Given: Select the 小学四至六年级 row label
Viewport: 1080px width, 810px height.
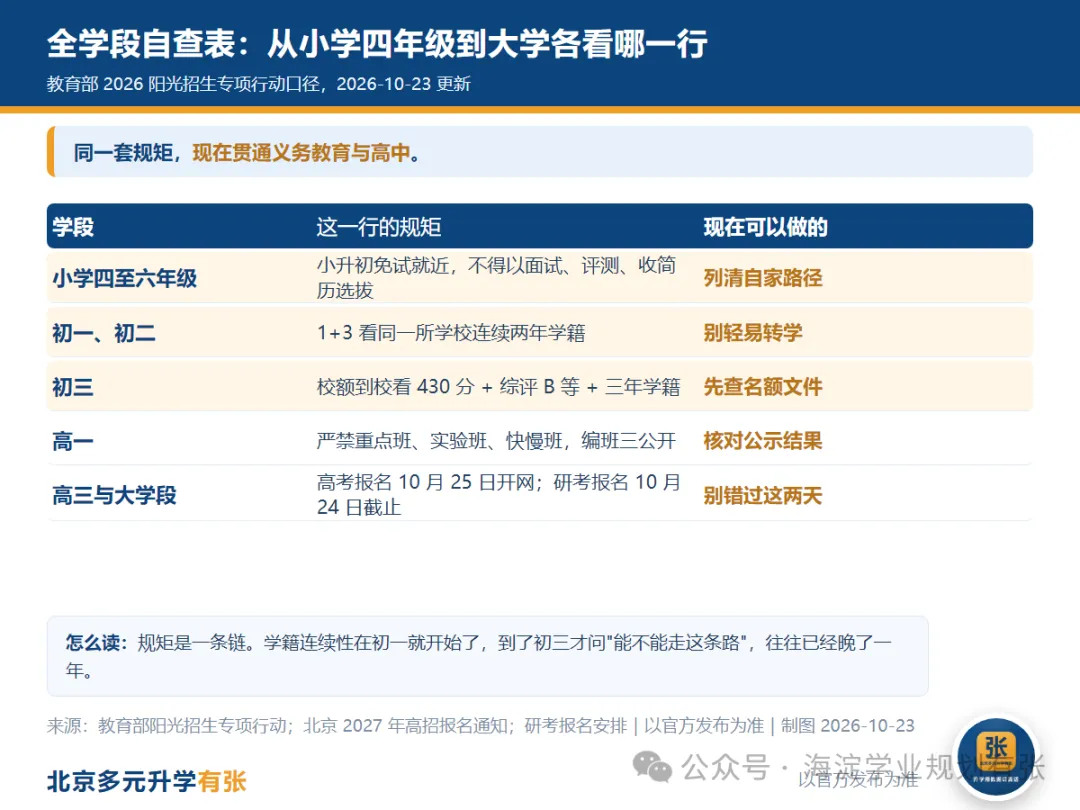Looking at the screenshot, I should [125, 278].
